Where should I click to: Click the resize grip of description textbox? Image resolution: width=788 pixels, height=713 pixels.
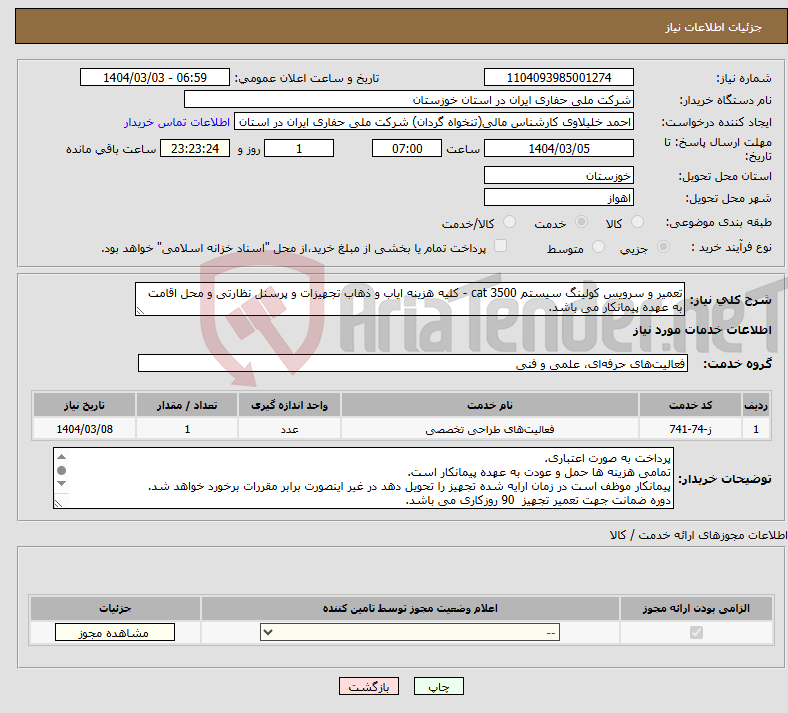tap(140, 311)
